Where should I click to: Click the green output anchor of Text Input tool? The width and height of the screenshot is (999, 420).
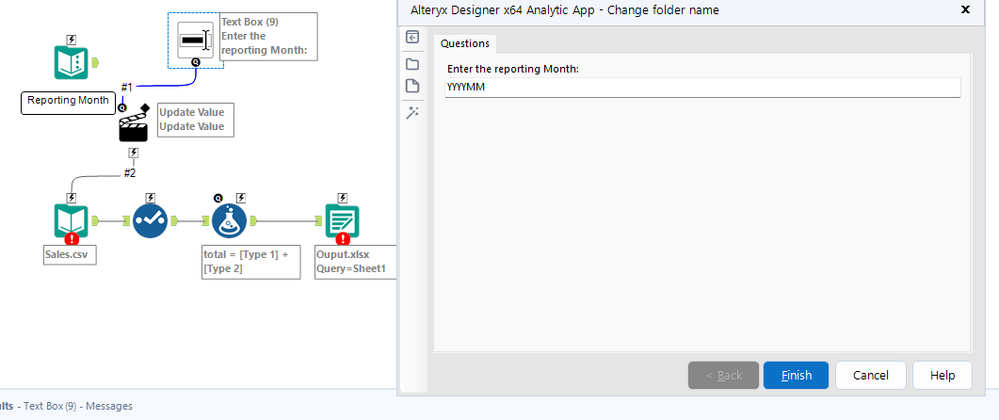pyautogui.click(x=96, y=62)
